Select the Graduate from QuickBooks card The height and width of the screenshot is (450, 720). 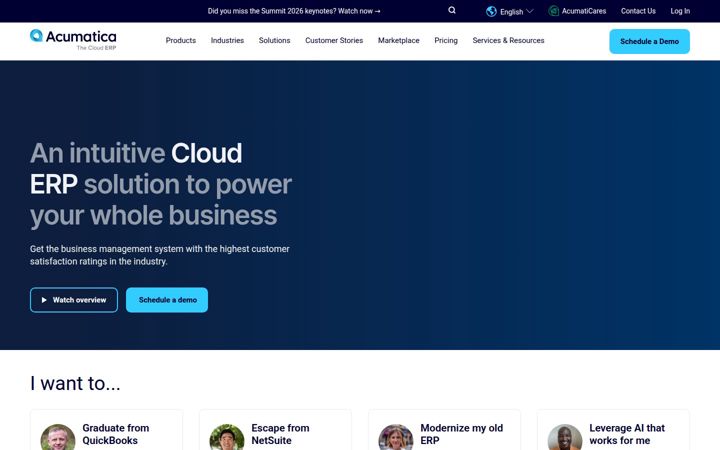(x=107, y=430)
